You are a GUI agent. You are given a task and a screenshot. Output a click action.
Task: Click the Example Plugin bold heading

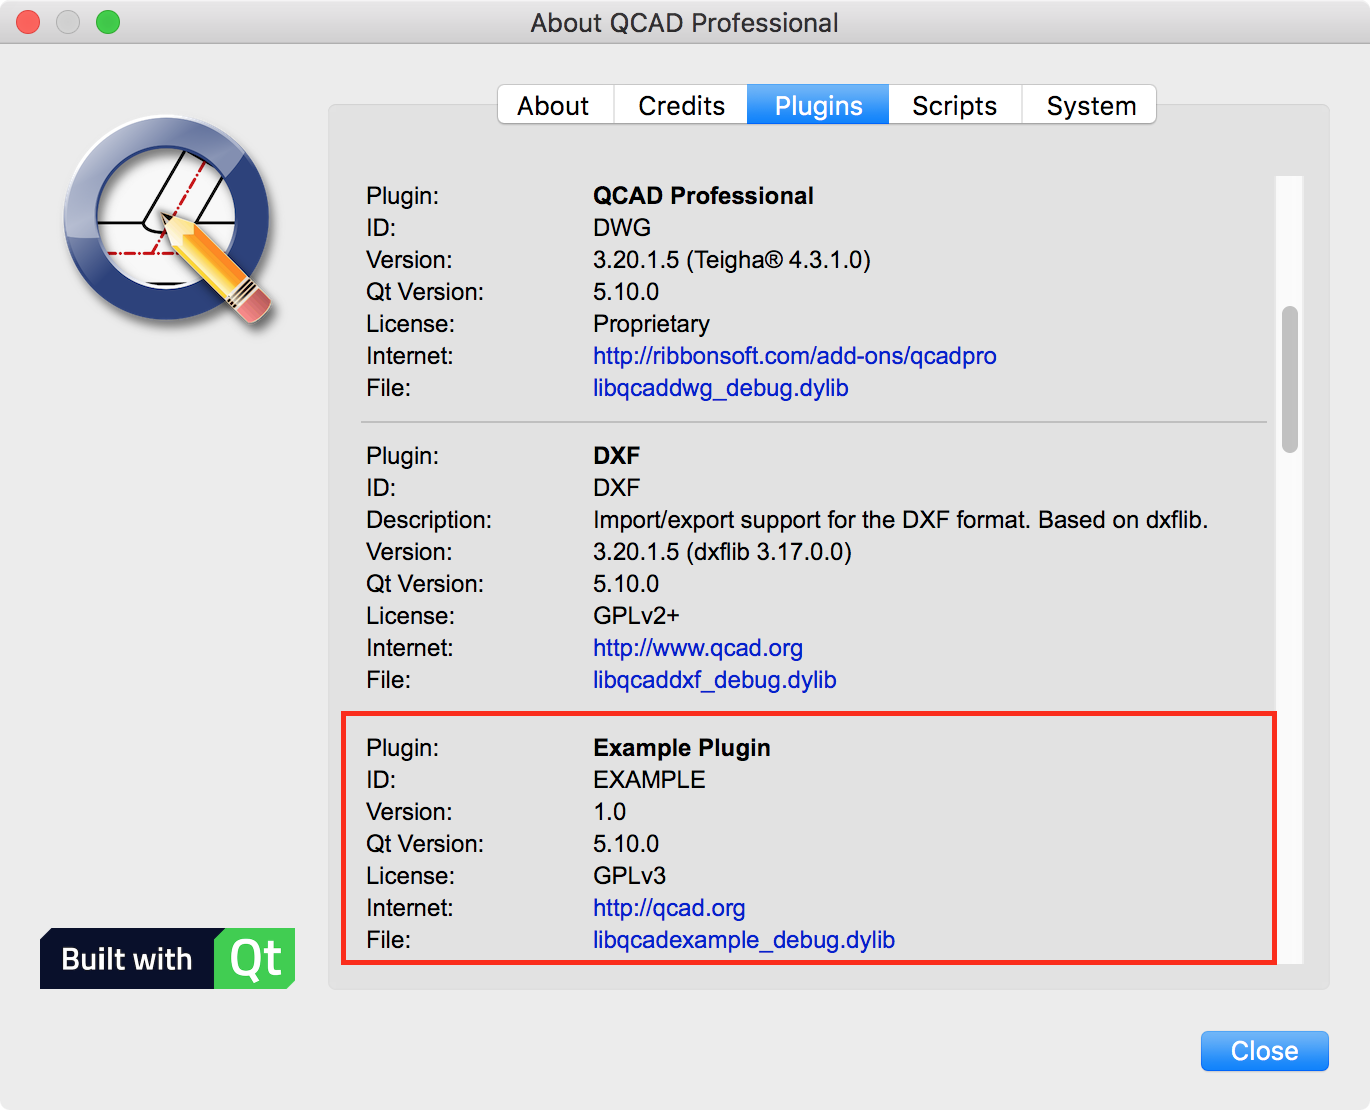point(681,748)
